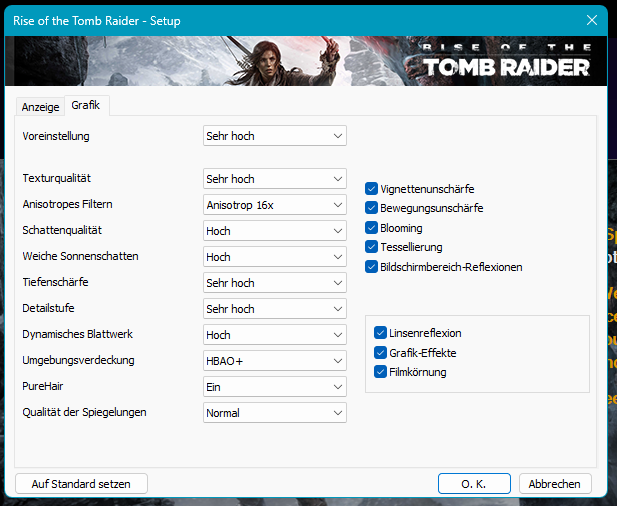This screenshot has height=506, width=617.
Task: Open the Voreinstellung dropdown
Action: pos(275,136)
